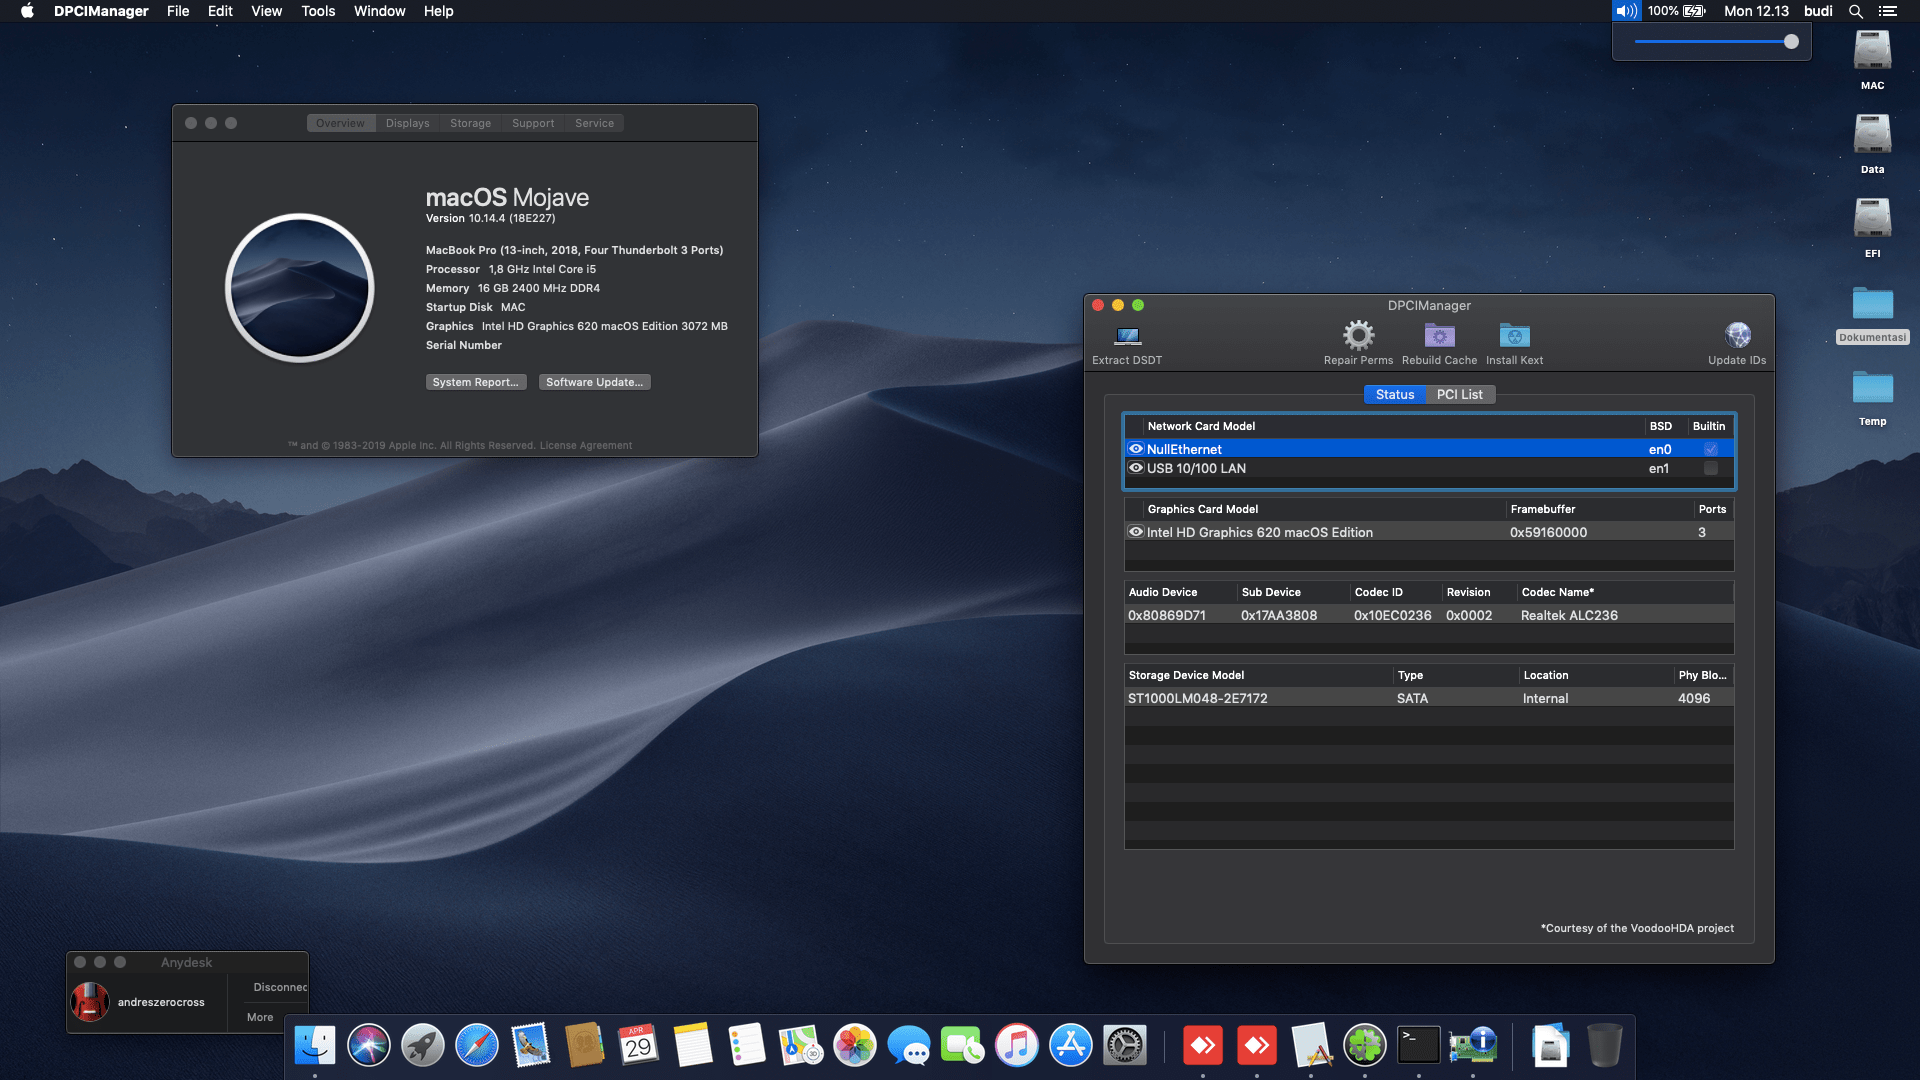Screen dimensions: 1920x1080
Task: Select the Install Kext tool
Action: click(x=1514, y=340)
